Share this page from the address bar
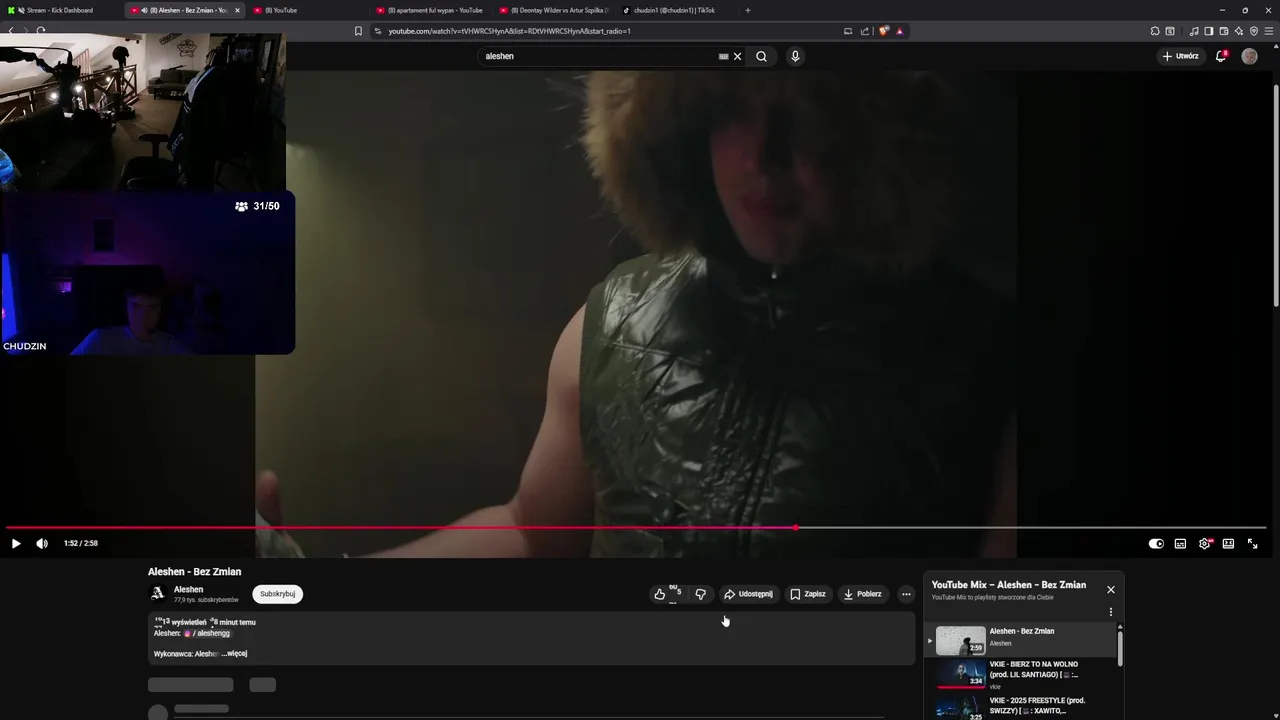The image size is (1280, 720). pyautogui.click(x=864, y=31)
